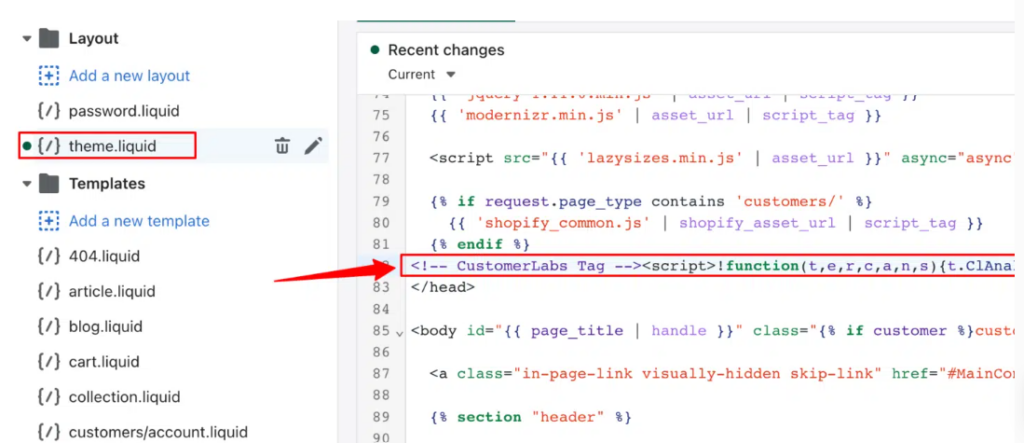Click the plus icon beside Add a new template

[48, 221]
